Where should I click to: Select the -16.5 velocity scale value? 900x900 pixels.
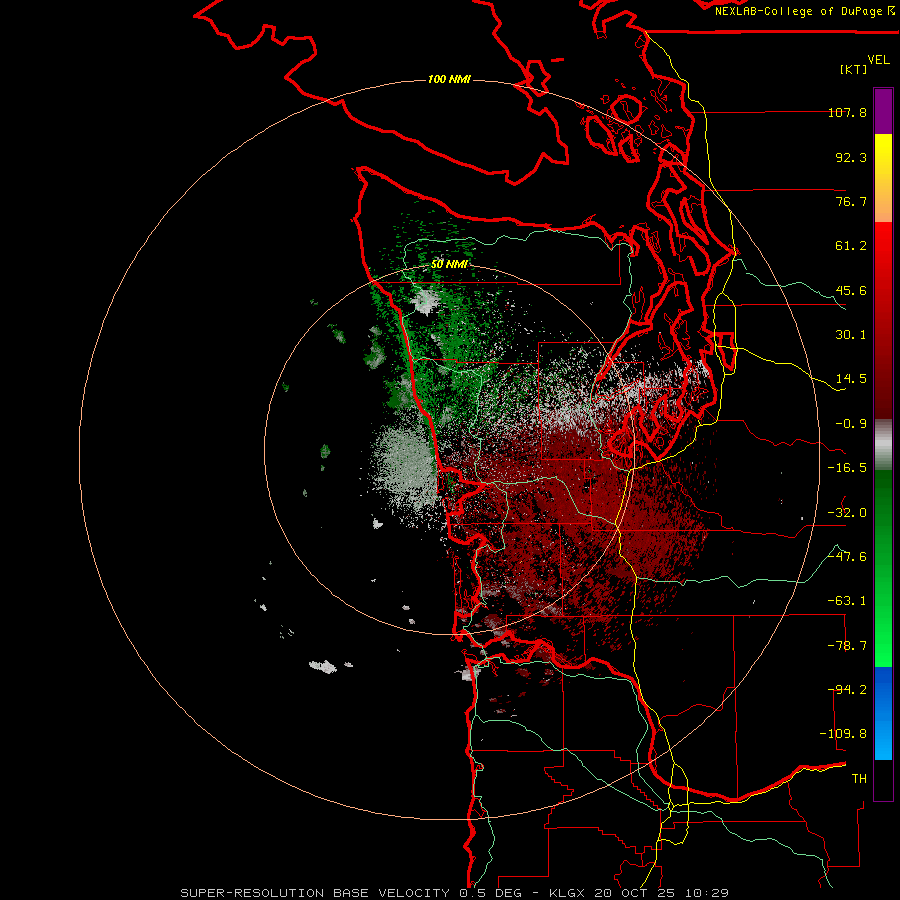click(x=847, y=468)
